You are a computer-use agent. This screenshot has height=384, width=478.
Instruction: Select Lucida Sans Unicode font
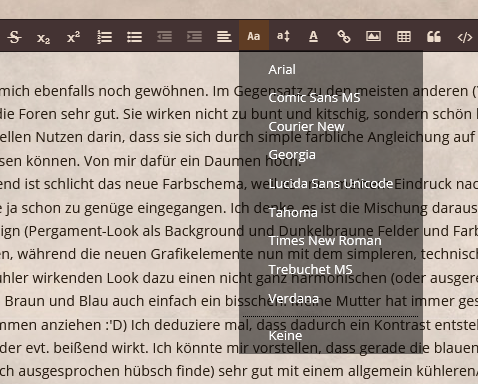pos(331,184)
